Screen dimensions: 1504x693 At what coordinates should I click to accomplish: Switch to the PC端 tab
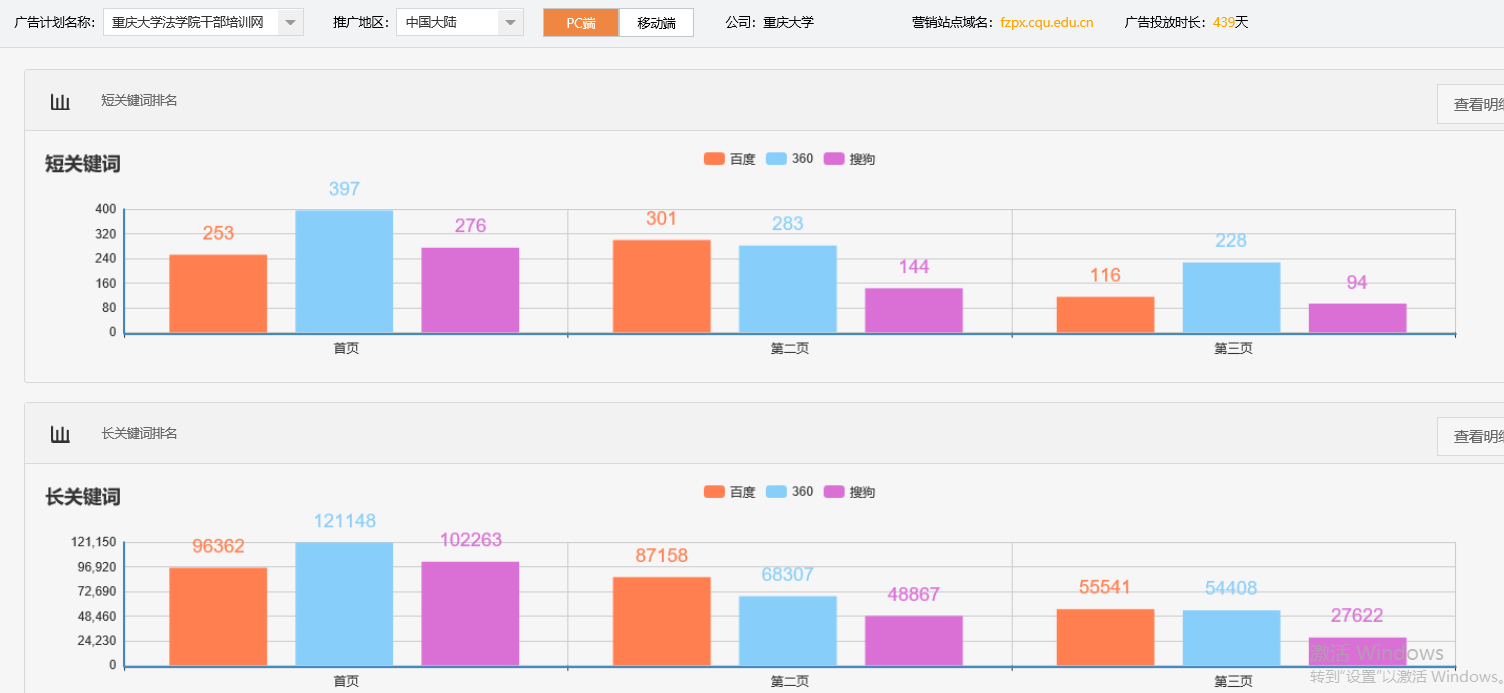581,23
